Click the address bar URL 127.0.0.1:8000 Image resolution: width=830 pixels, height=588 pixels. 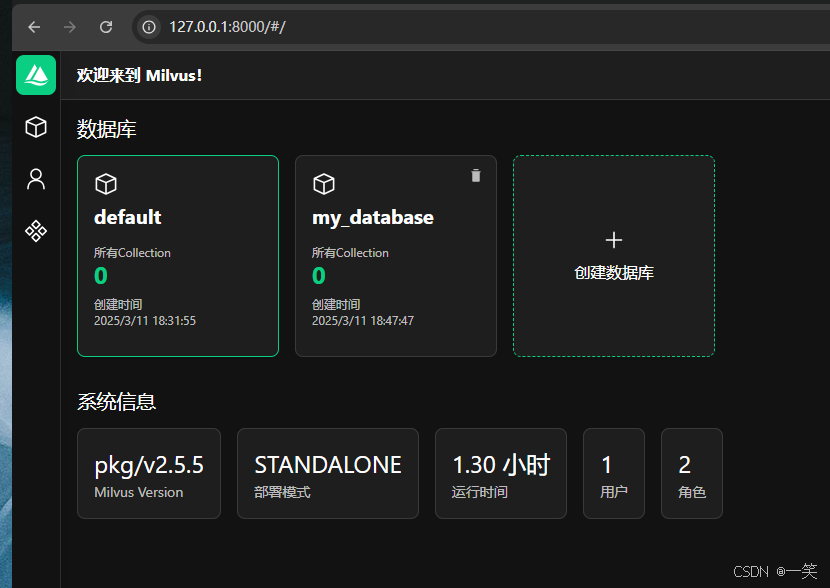227,26
